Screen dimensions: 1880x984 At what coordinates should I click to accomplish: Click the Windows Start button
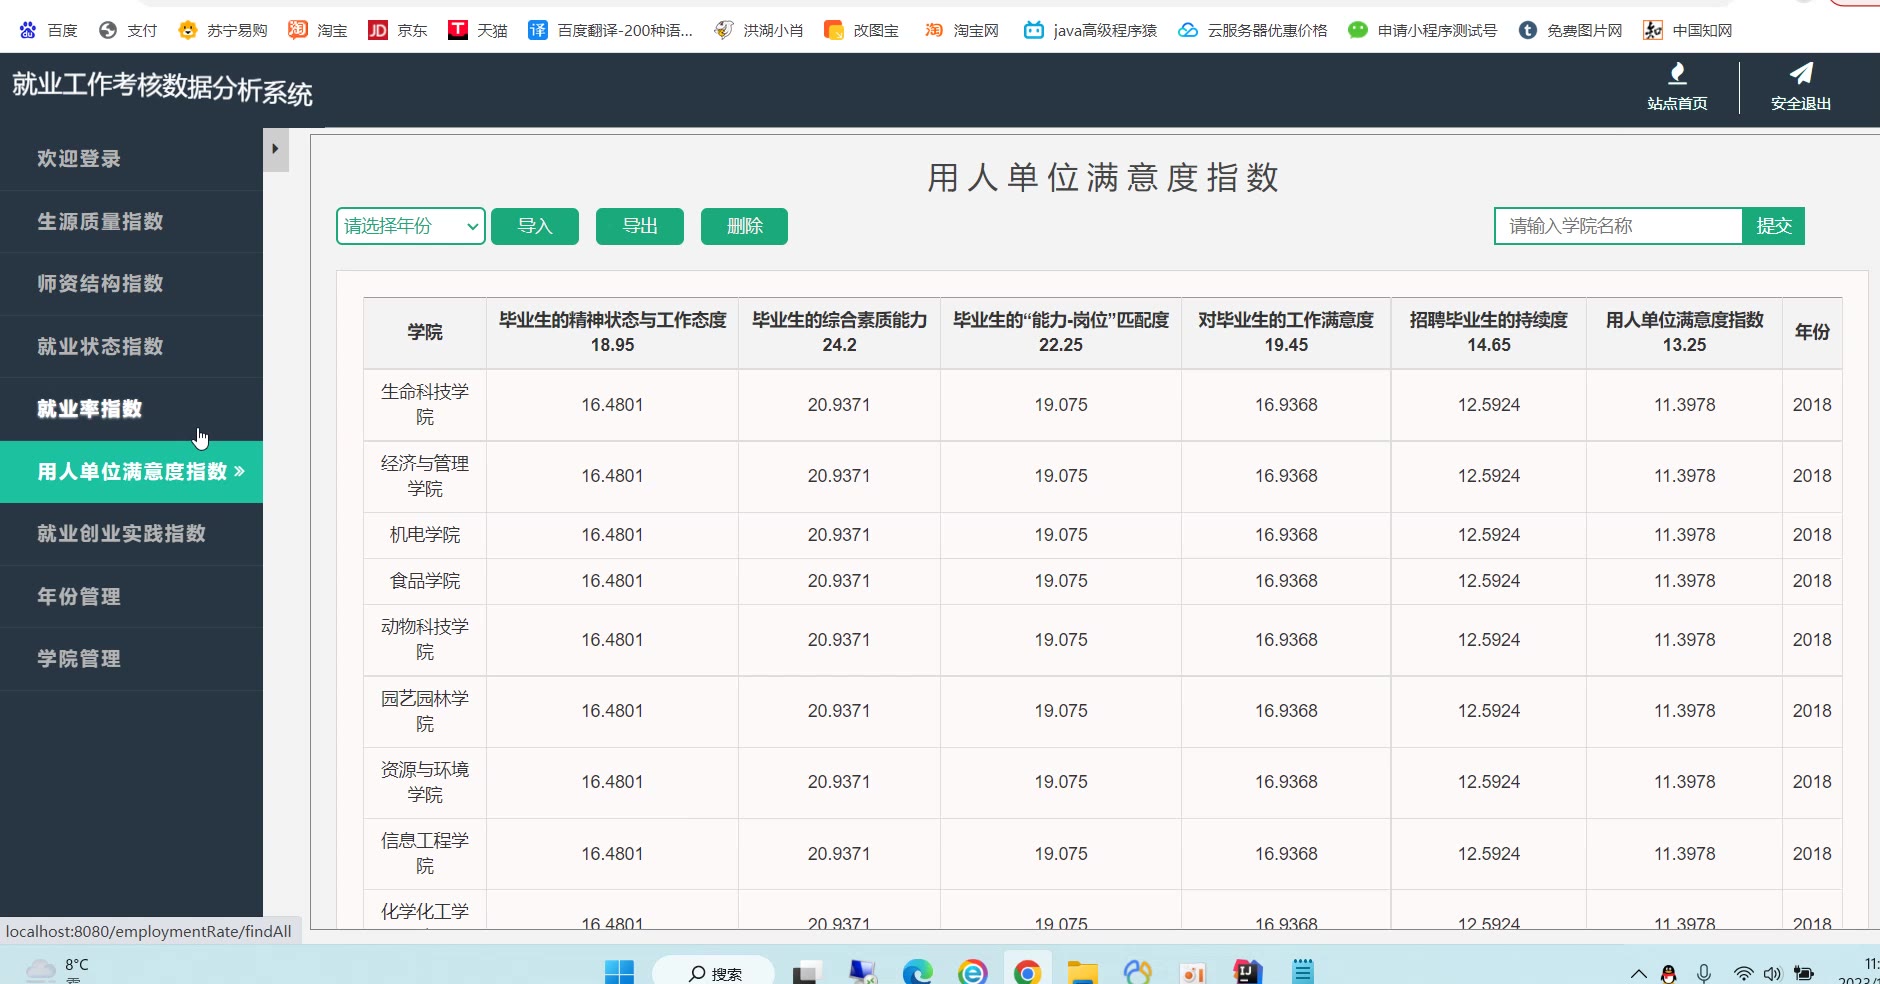pos(619,971)
